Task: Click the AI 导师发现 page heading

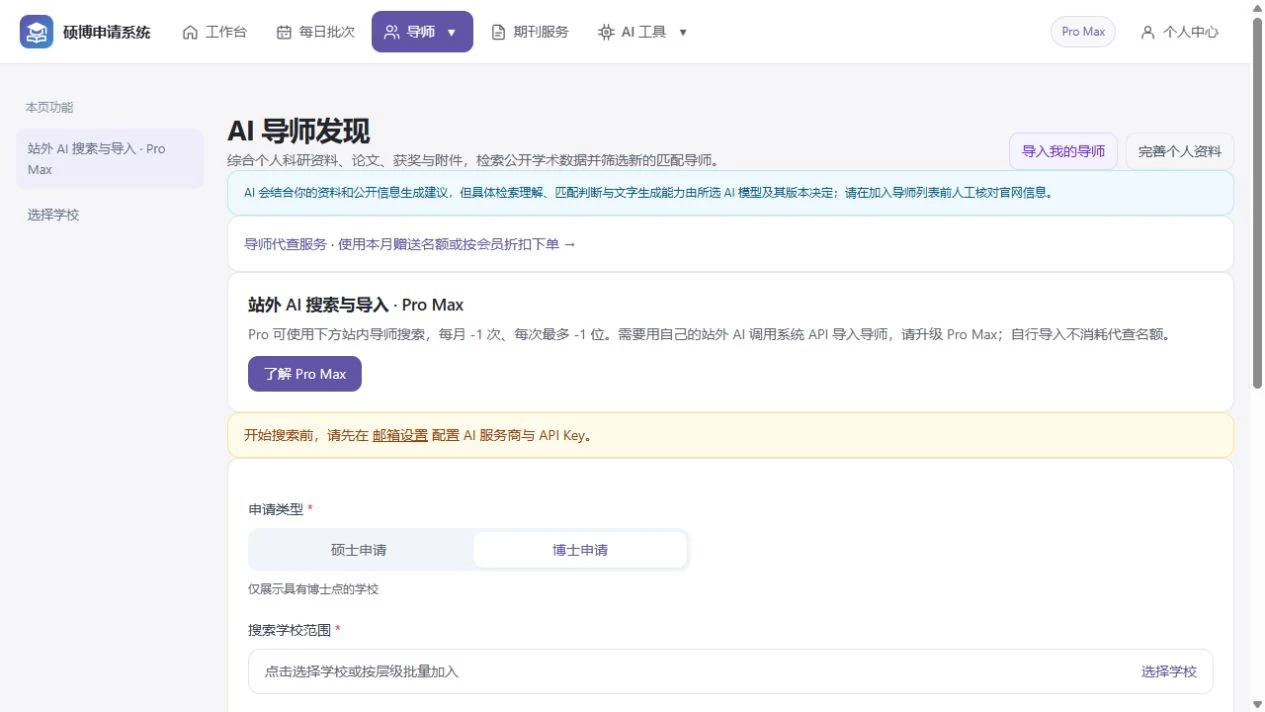Action: [299, 131]
